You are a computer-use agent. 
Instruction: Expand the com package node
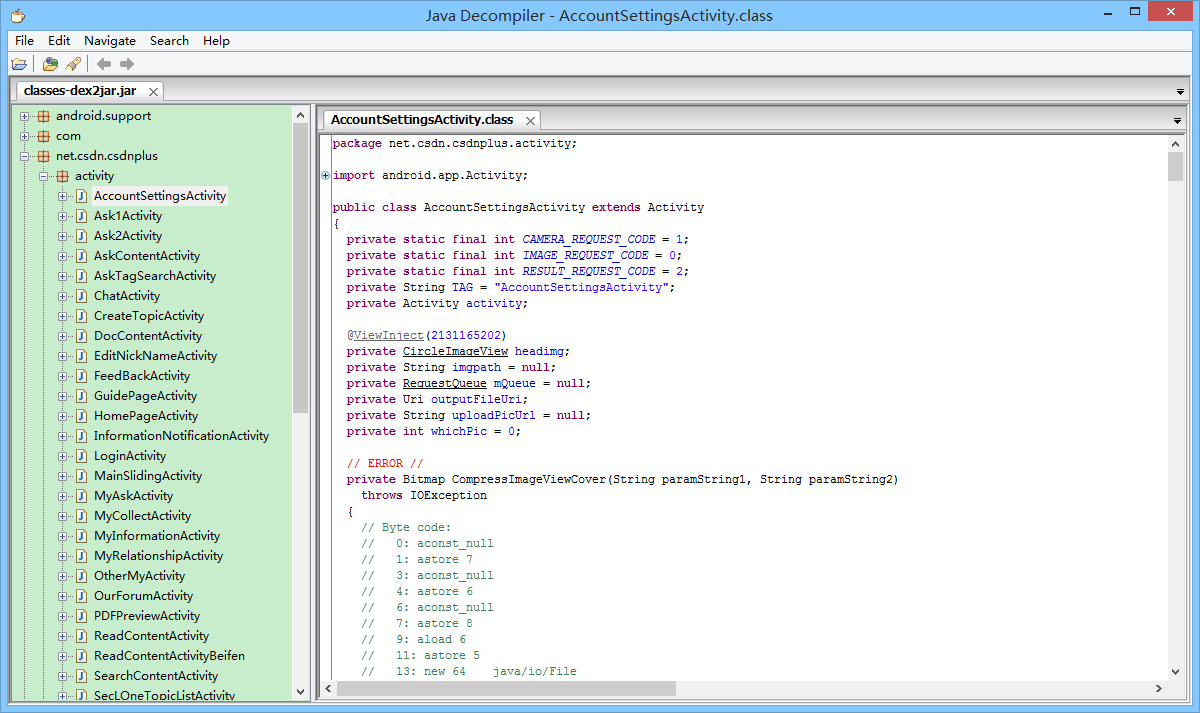[x=25, y=136]
